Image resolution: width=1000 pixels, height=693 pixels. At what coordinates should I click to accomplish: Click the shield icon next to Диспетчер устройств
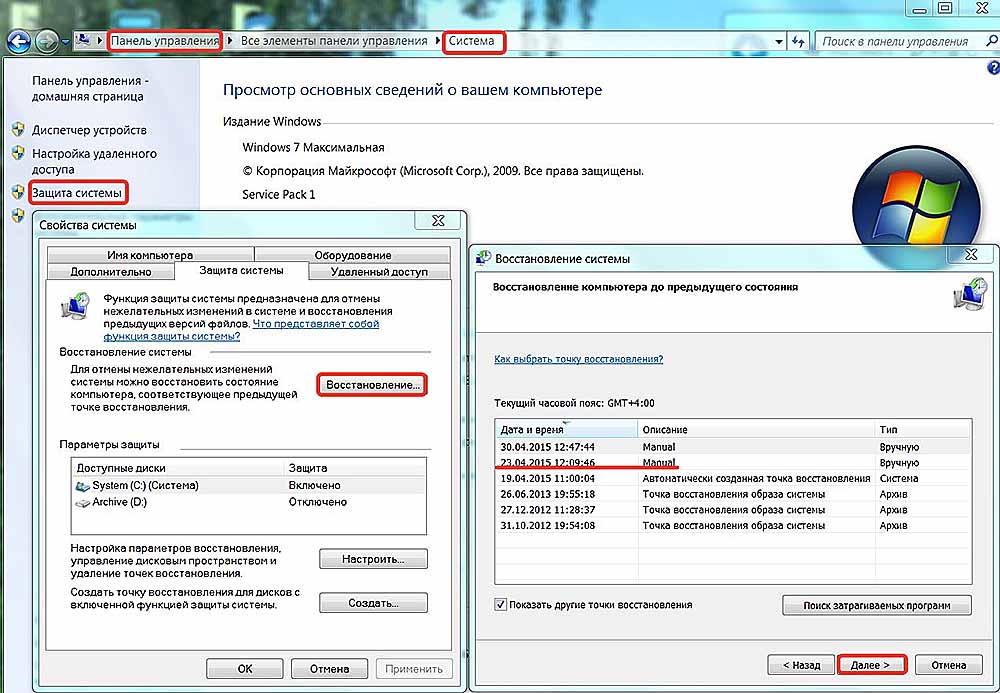click(x=17, y=130)
